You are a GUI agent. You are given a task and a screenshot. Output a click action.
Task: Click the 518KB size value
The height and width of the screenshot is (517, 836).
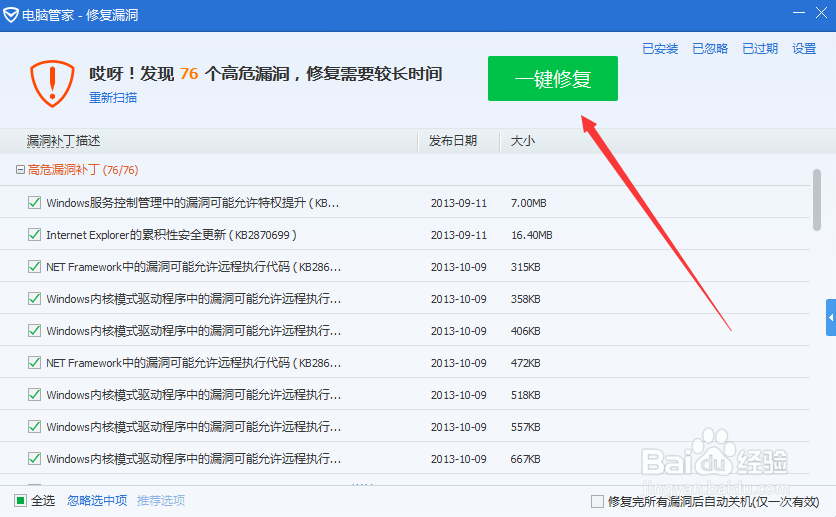pyautogui.click(x=525, y=395)
